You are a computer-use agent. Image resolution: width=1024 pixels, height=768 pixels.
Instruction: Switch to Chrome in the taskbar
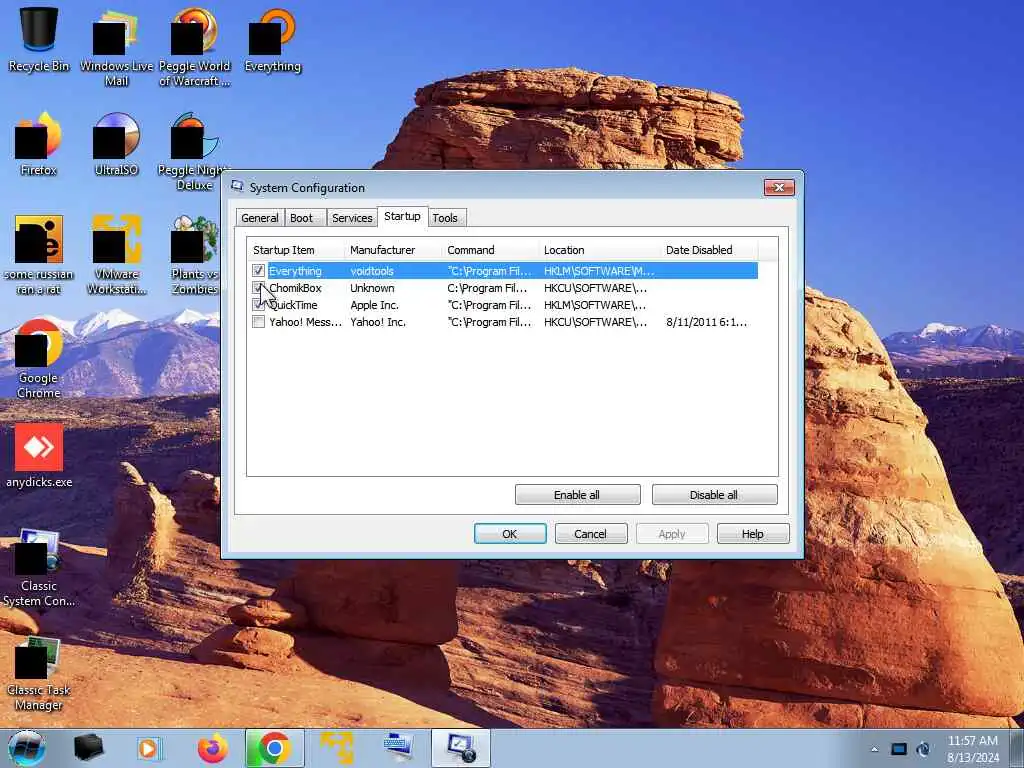[275, 748]
